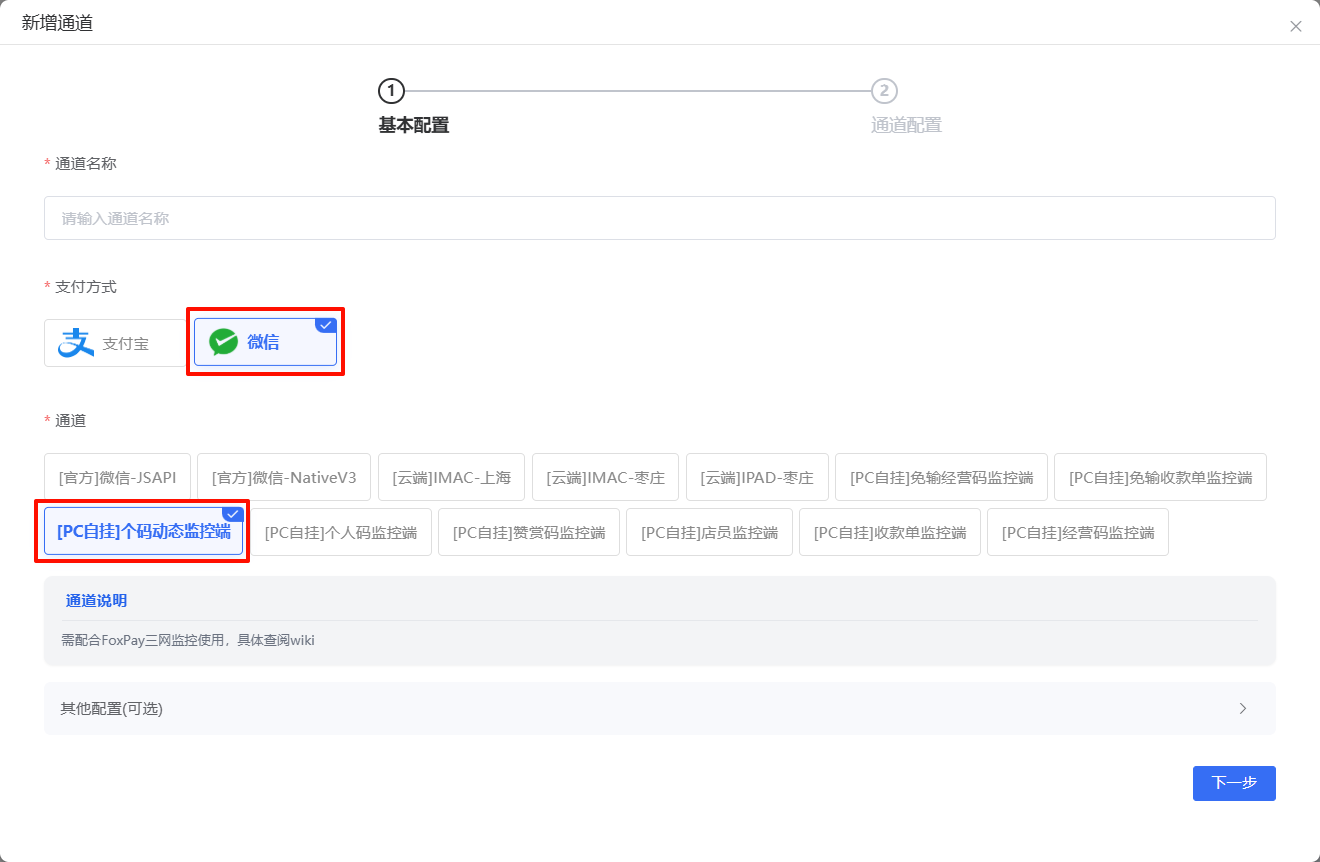Viewport: 1320px width, 862px height.
Task: Click the chevron arrow beside 其他配置
Action: 1243,709
